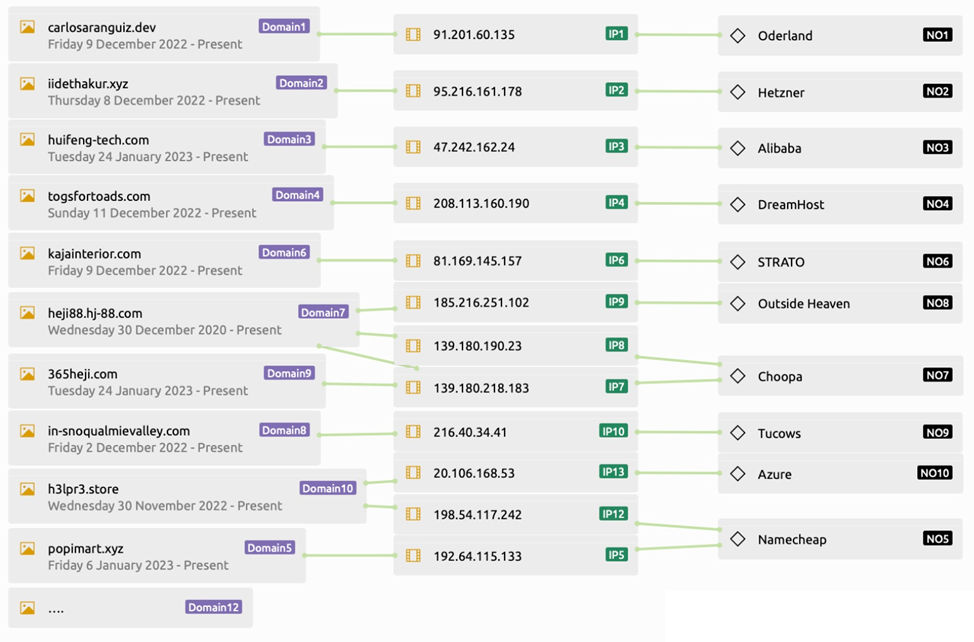Select the IP icon beside 192.64.115.133
Screen dimensions: 974x642
(413, 556)
